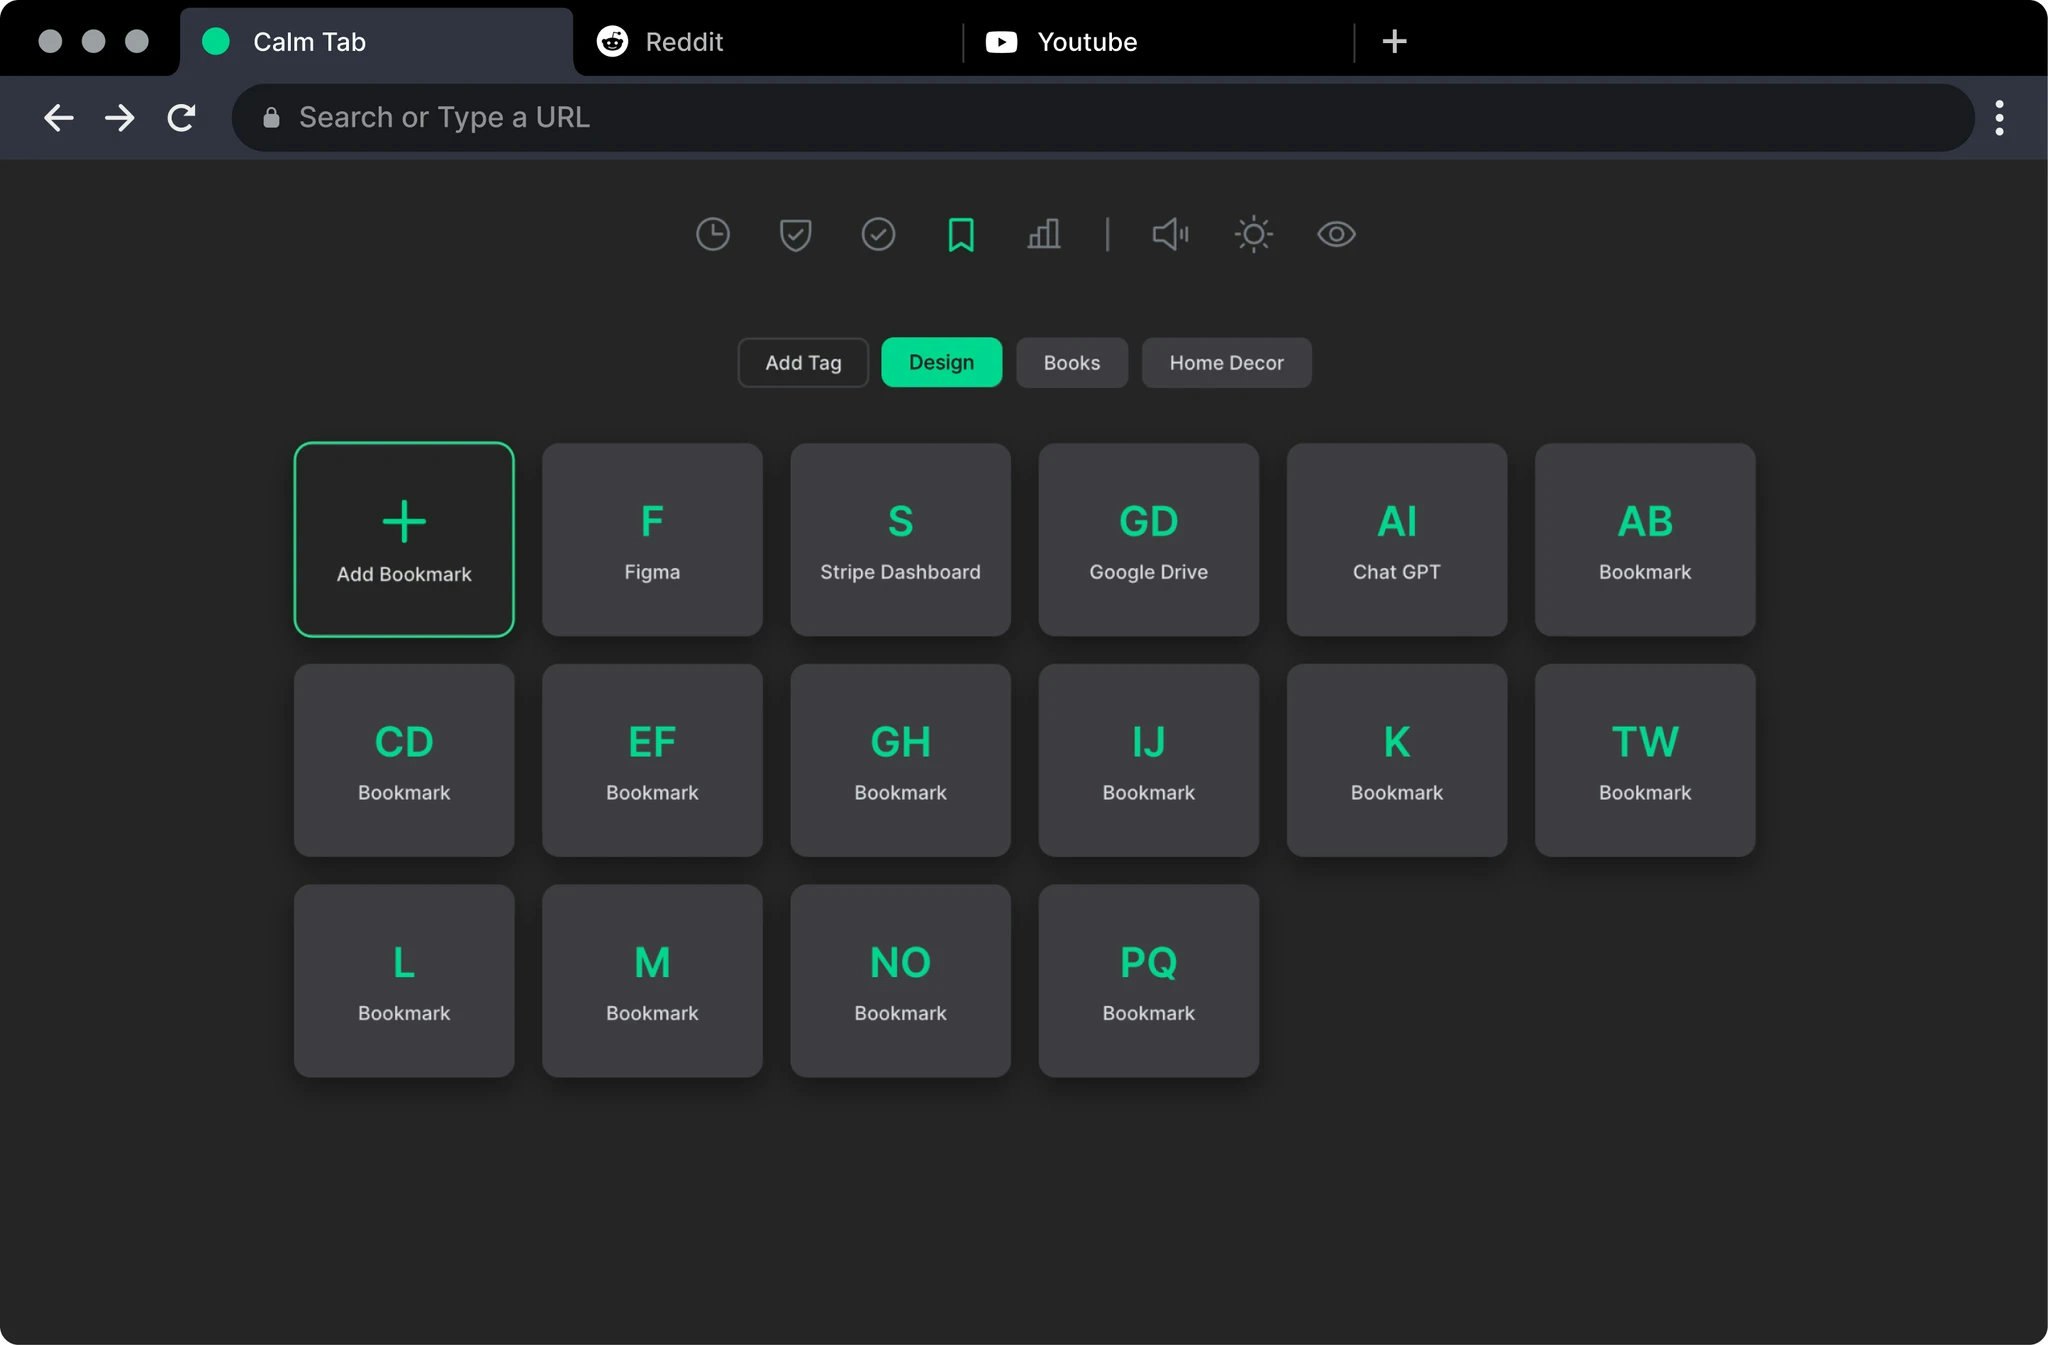Open the GH bookmark tile
Image resolution: width=2048 pixels, height=1345 pixels.
900,760
